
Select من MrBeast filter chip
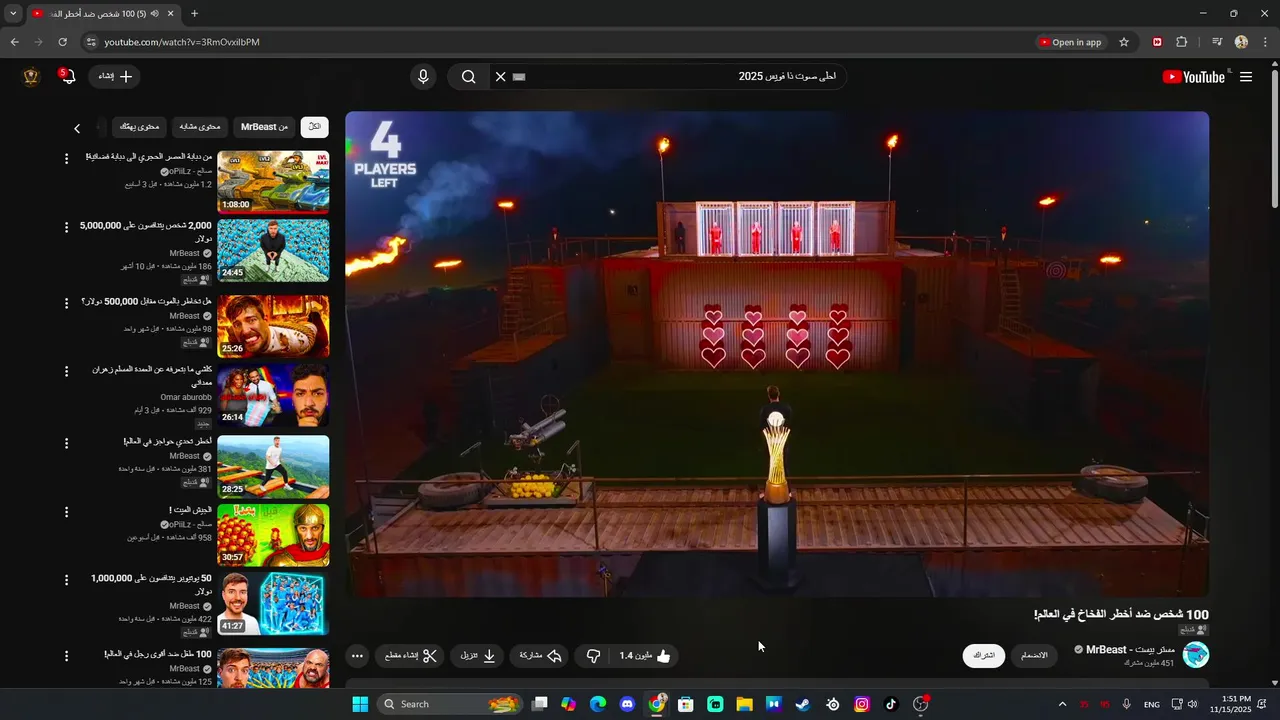pyautogui.click(x=264, y=127)
